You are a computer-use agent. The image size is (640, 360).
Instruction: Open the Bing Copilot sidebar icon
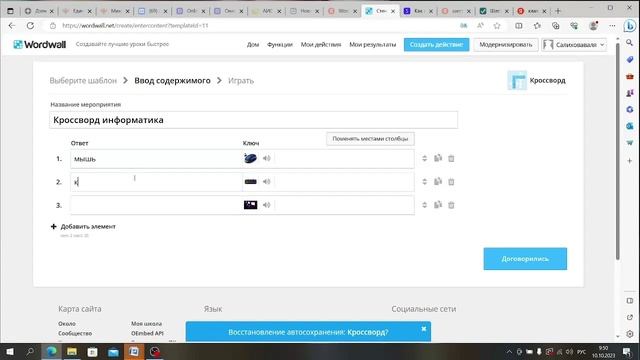(x=630, y=26)
